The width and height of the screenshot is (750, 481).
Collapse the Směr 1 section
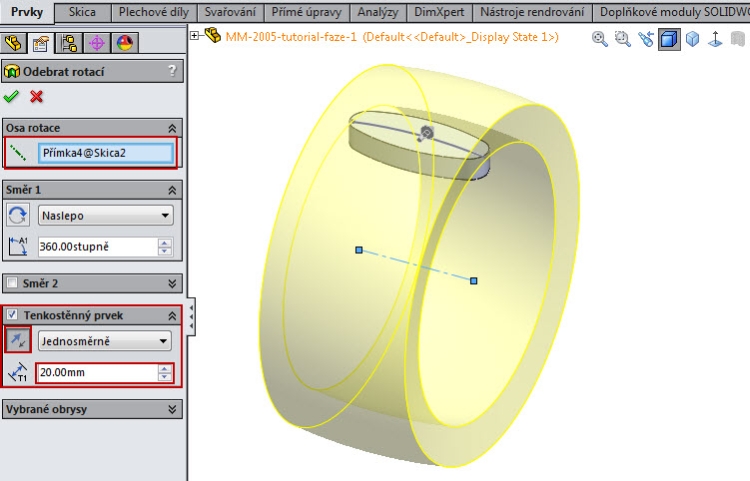click(172, 190)
